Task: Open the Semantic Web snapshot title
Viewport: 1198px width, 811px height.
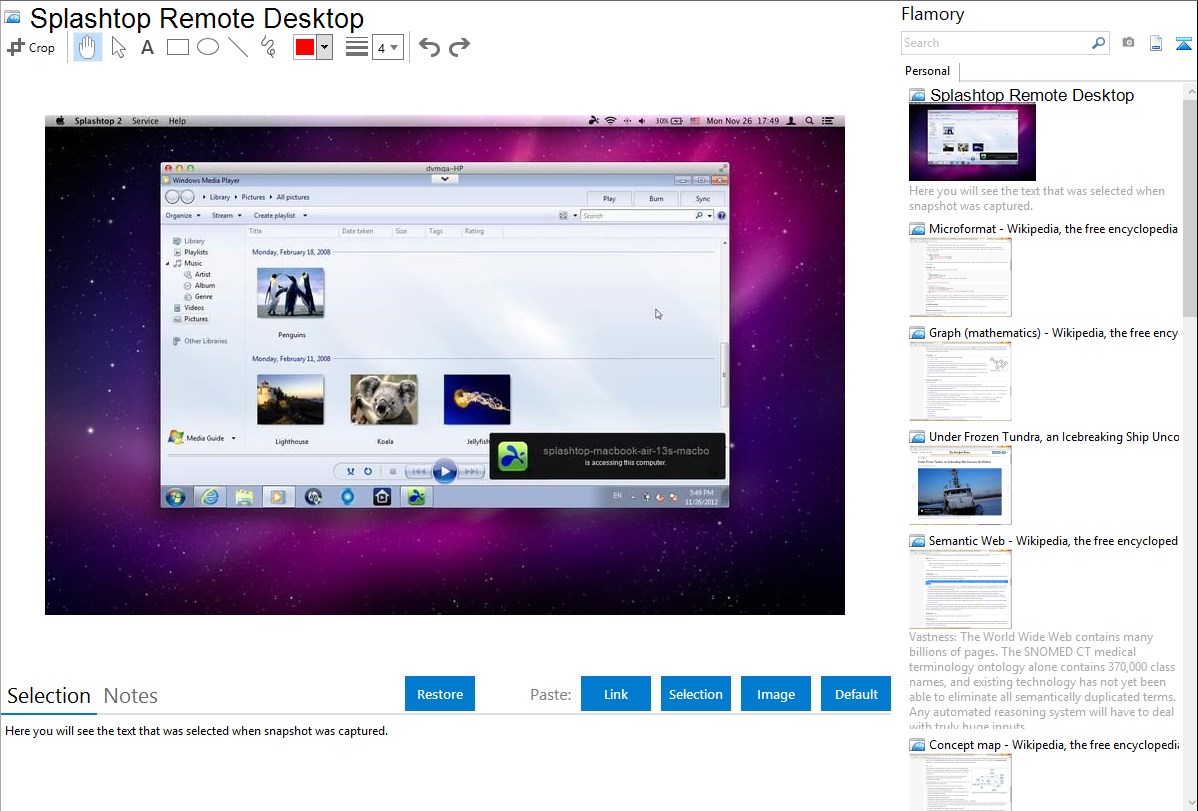Action: (1053, 540)
